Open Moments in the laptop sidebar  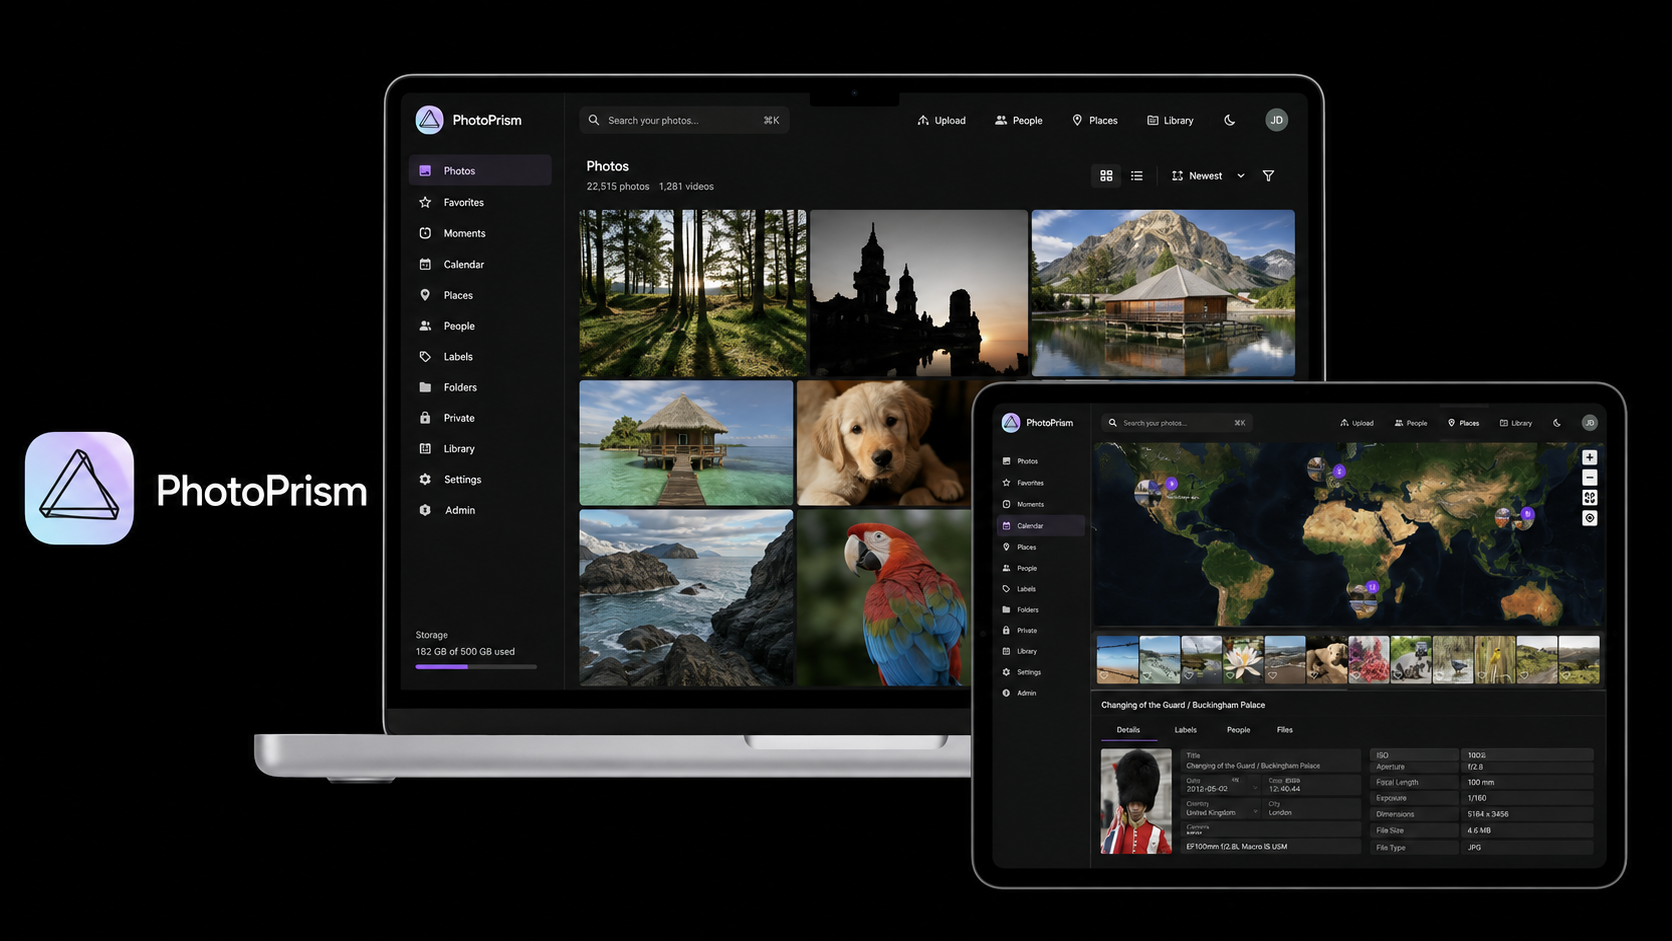480,233
